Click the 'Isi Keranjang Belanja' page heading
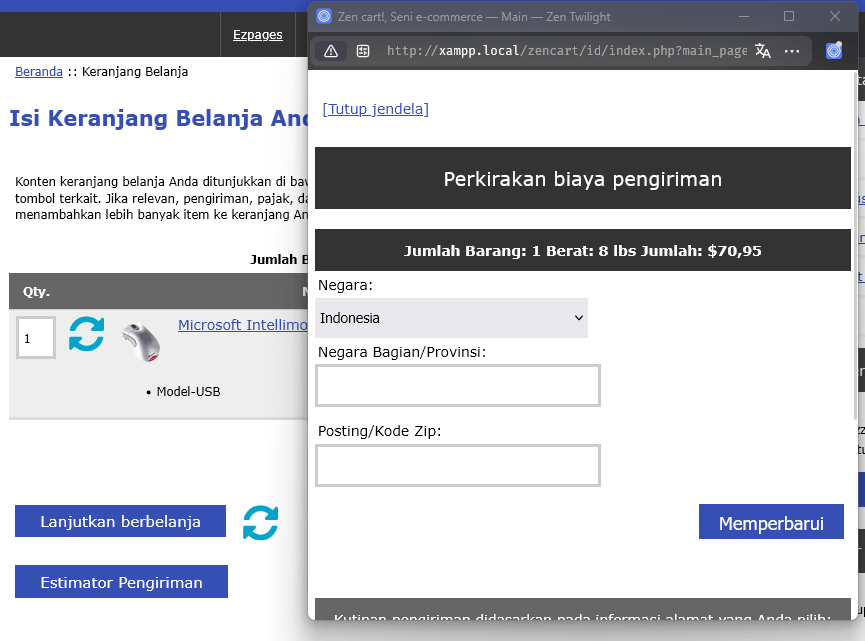865x641 pixels. [x=158, y=118]
